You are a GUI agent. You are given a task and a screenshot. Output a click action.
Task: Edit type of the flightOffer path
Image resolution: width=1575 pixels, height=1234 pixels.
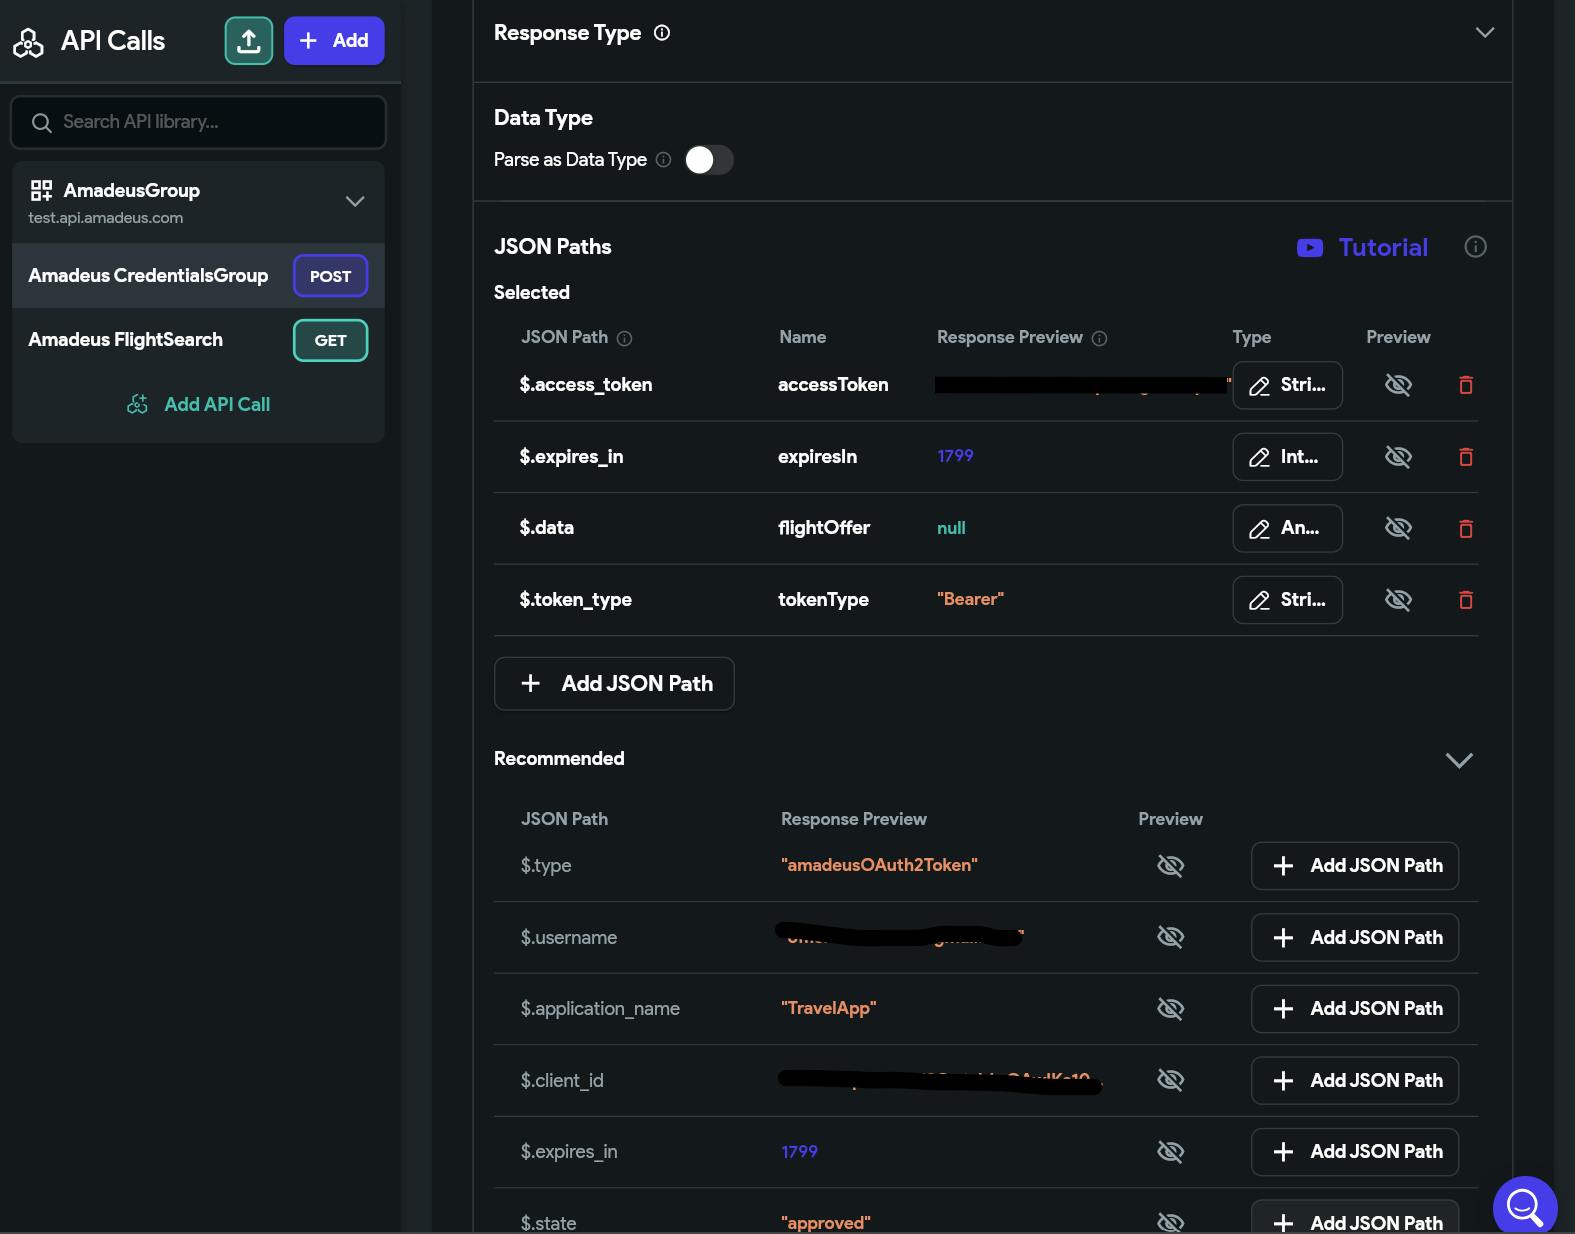pyautogui.click(x=1287, y=528)
